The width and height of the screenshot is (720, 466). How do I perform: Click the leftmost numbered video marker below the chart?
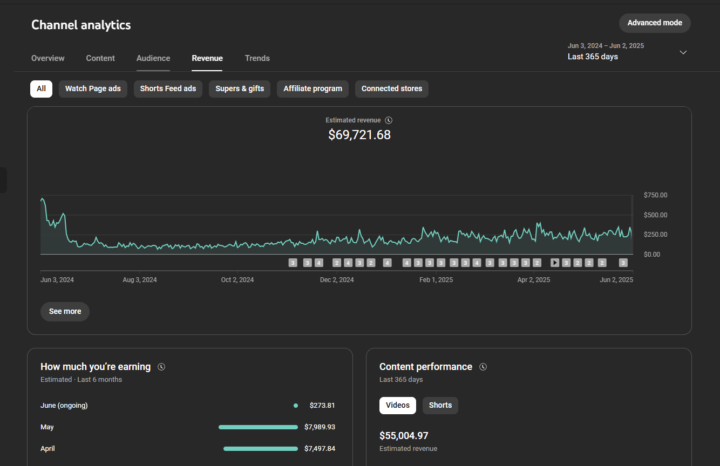(x=293, y=263)
